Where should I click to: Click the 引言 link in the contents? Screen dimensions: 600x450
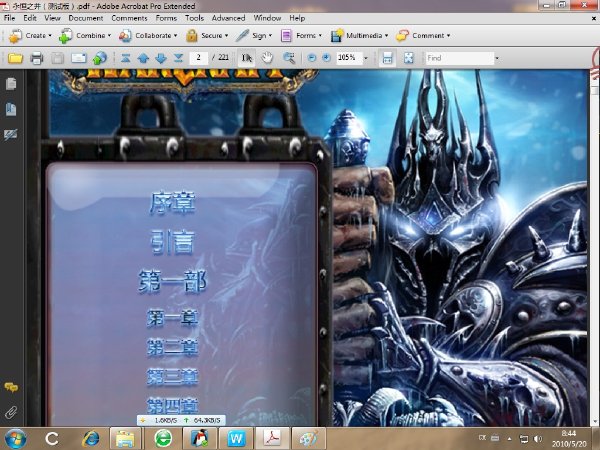point(173,242)
